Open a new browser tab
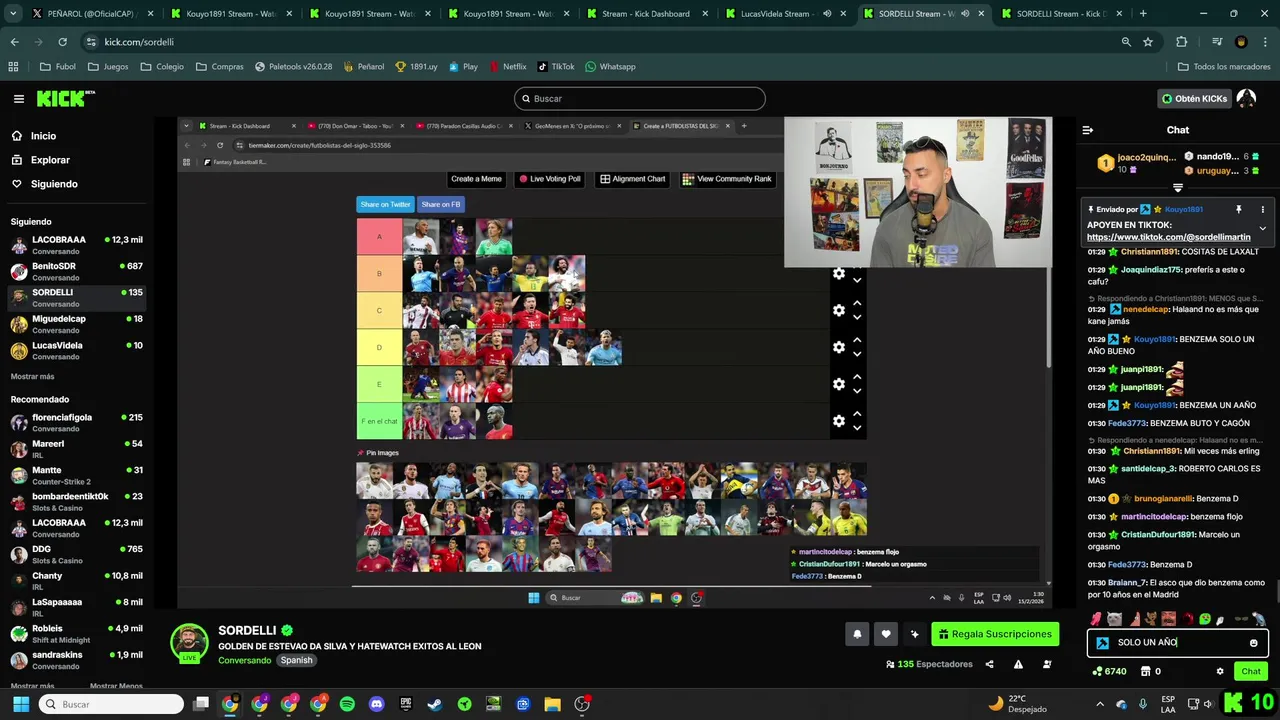1280x720 pixels. (x=1143, y=14)
